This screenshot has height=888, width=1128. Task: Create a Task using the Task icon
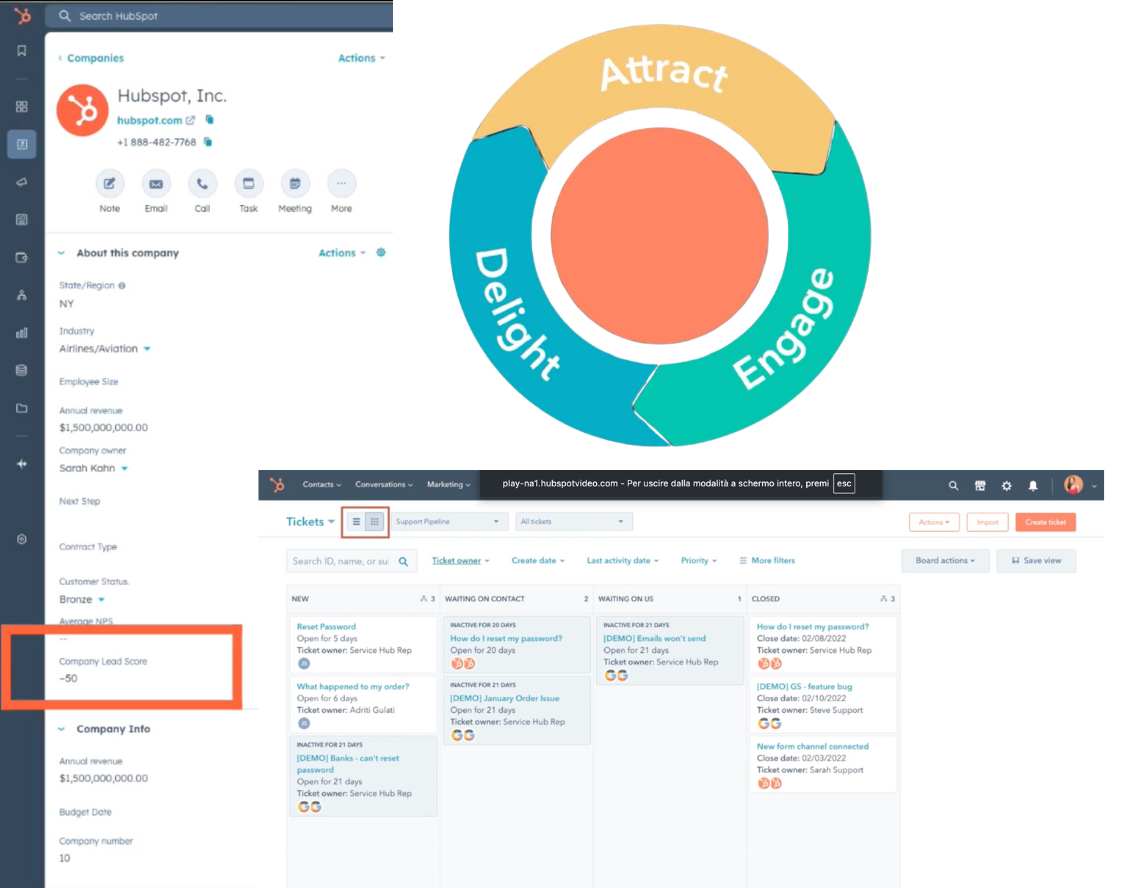[x=248, y=184]
